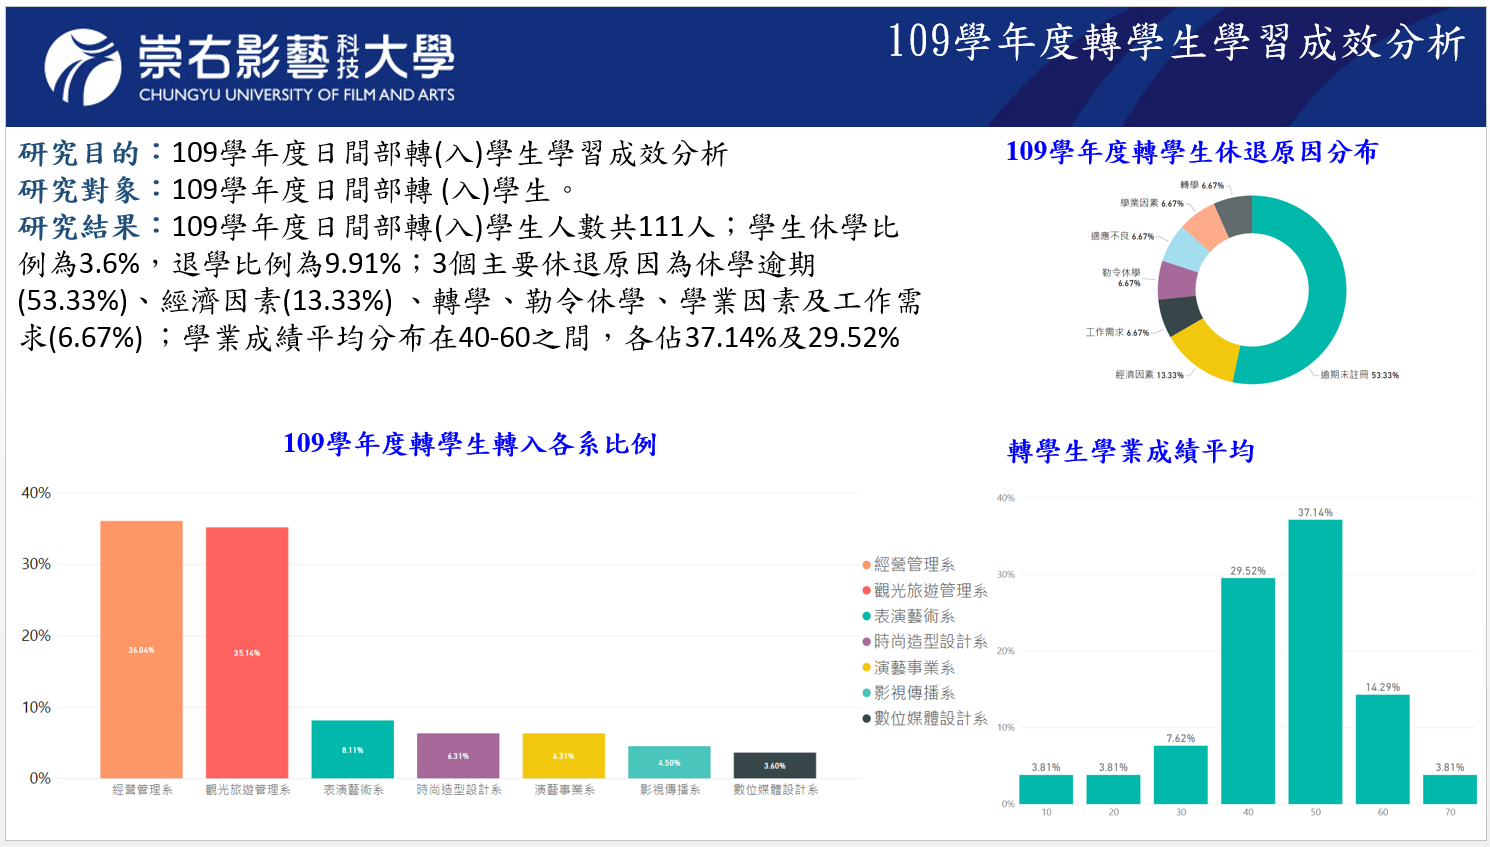
Task: Click the 研究對象 label
Action: pyautogui.click(x=79, y=191)
